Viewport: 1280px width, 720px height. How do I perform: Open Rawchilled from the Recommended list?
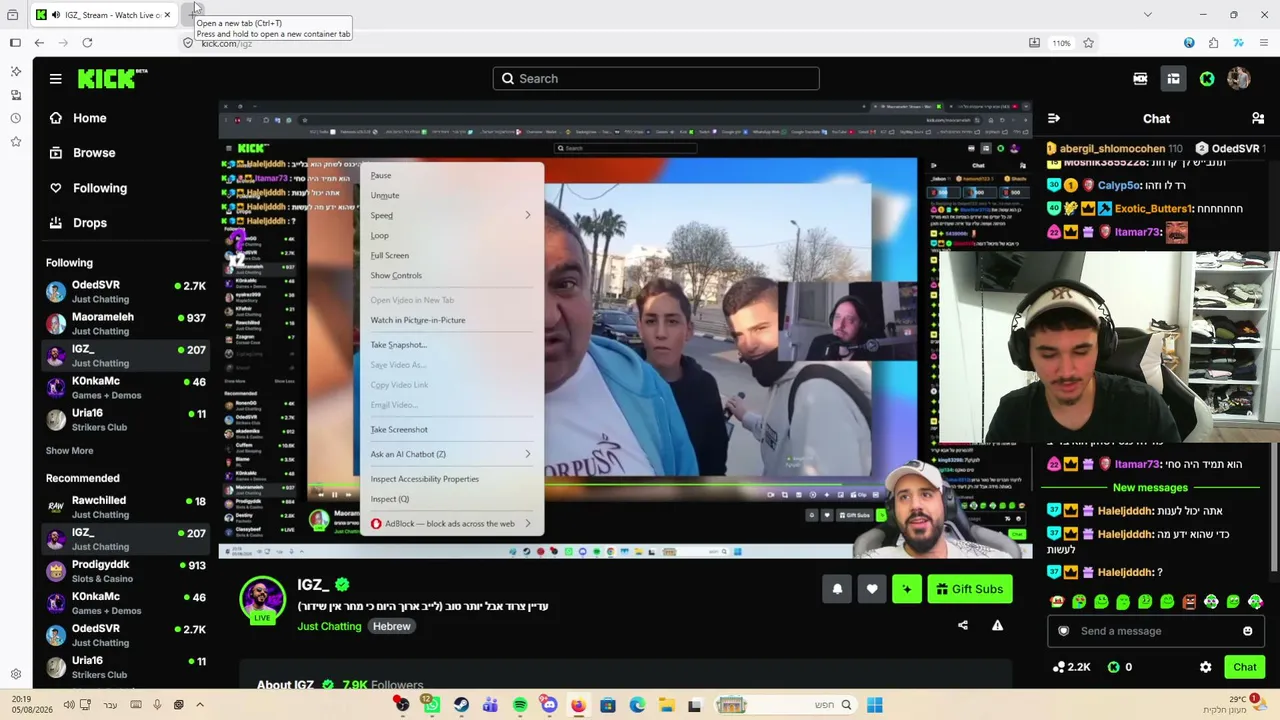point(126,507)
